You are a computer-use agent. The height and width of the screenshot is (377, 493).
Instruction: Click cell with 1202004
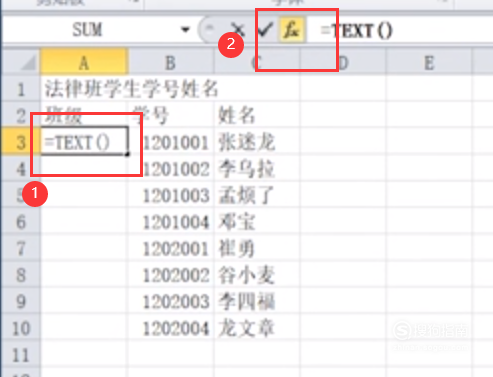171,328
